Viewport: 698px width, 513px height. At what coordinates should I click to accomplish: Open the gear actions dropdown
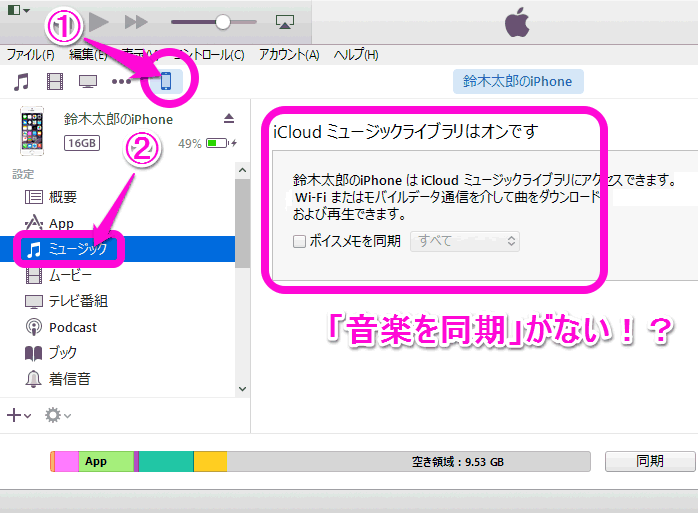[x=58, y=414]
